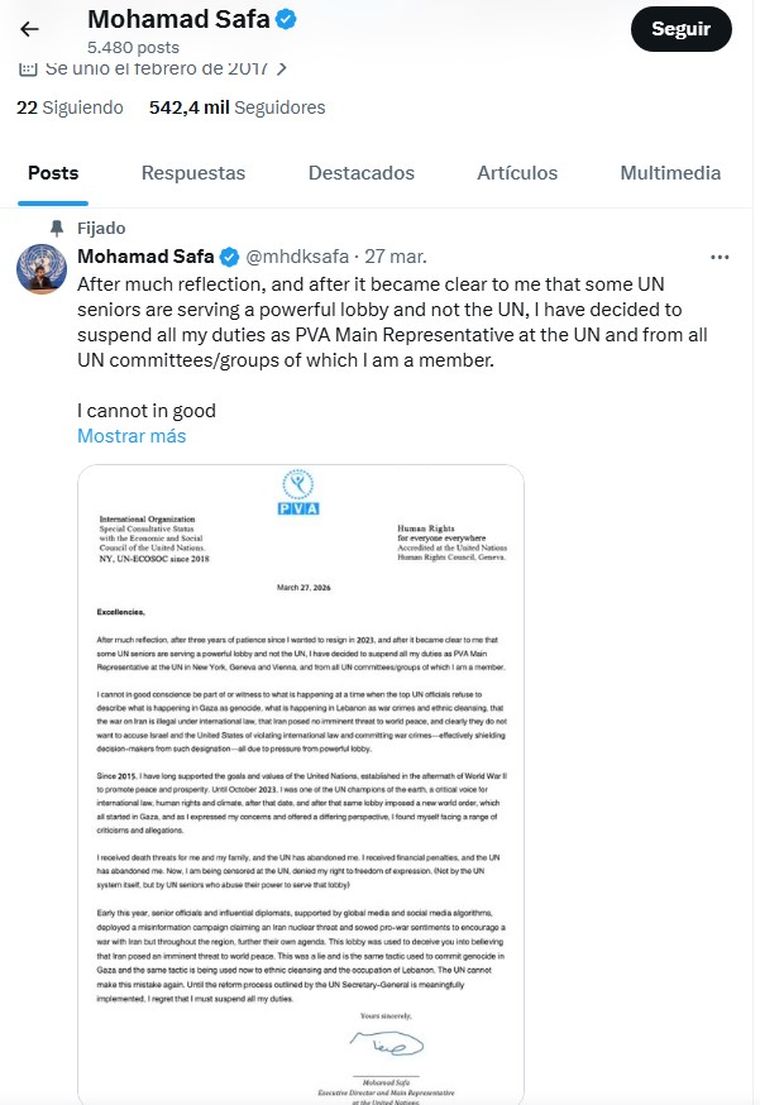This screenshot has width=760, height=1105.
Task: Click Mohamad Safa's profile avatar in the post
Action: [x=42, y=268]
